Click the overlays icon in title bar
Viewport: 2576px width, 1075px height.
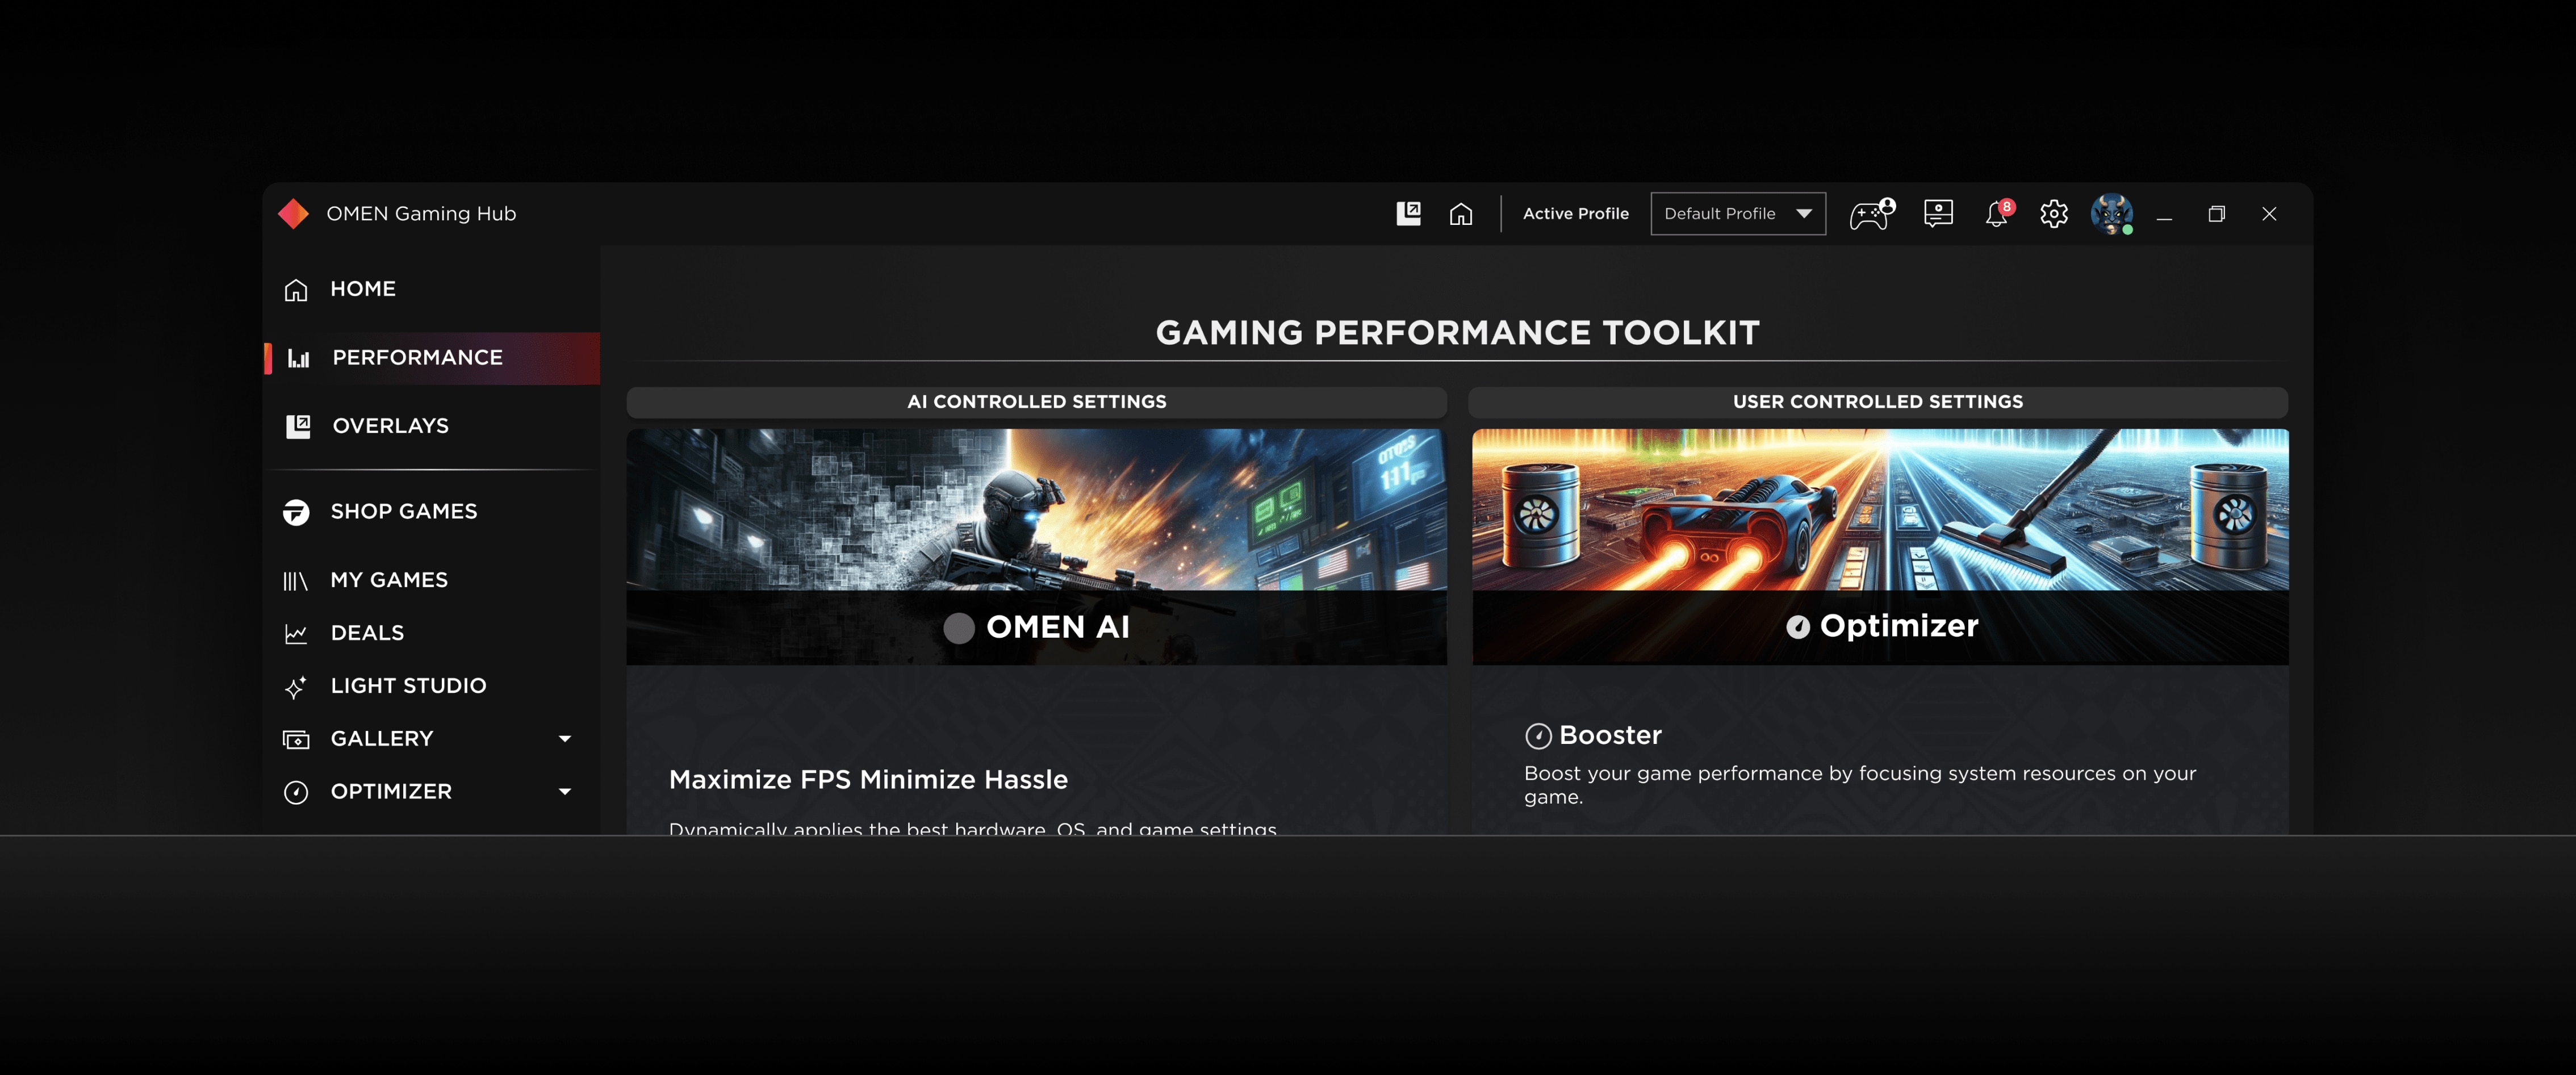click(1408, 213)
